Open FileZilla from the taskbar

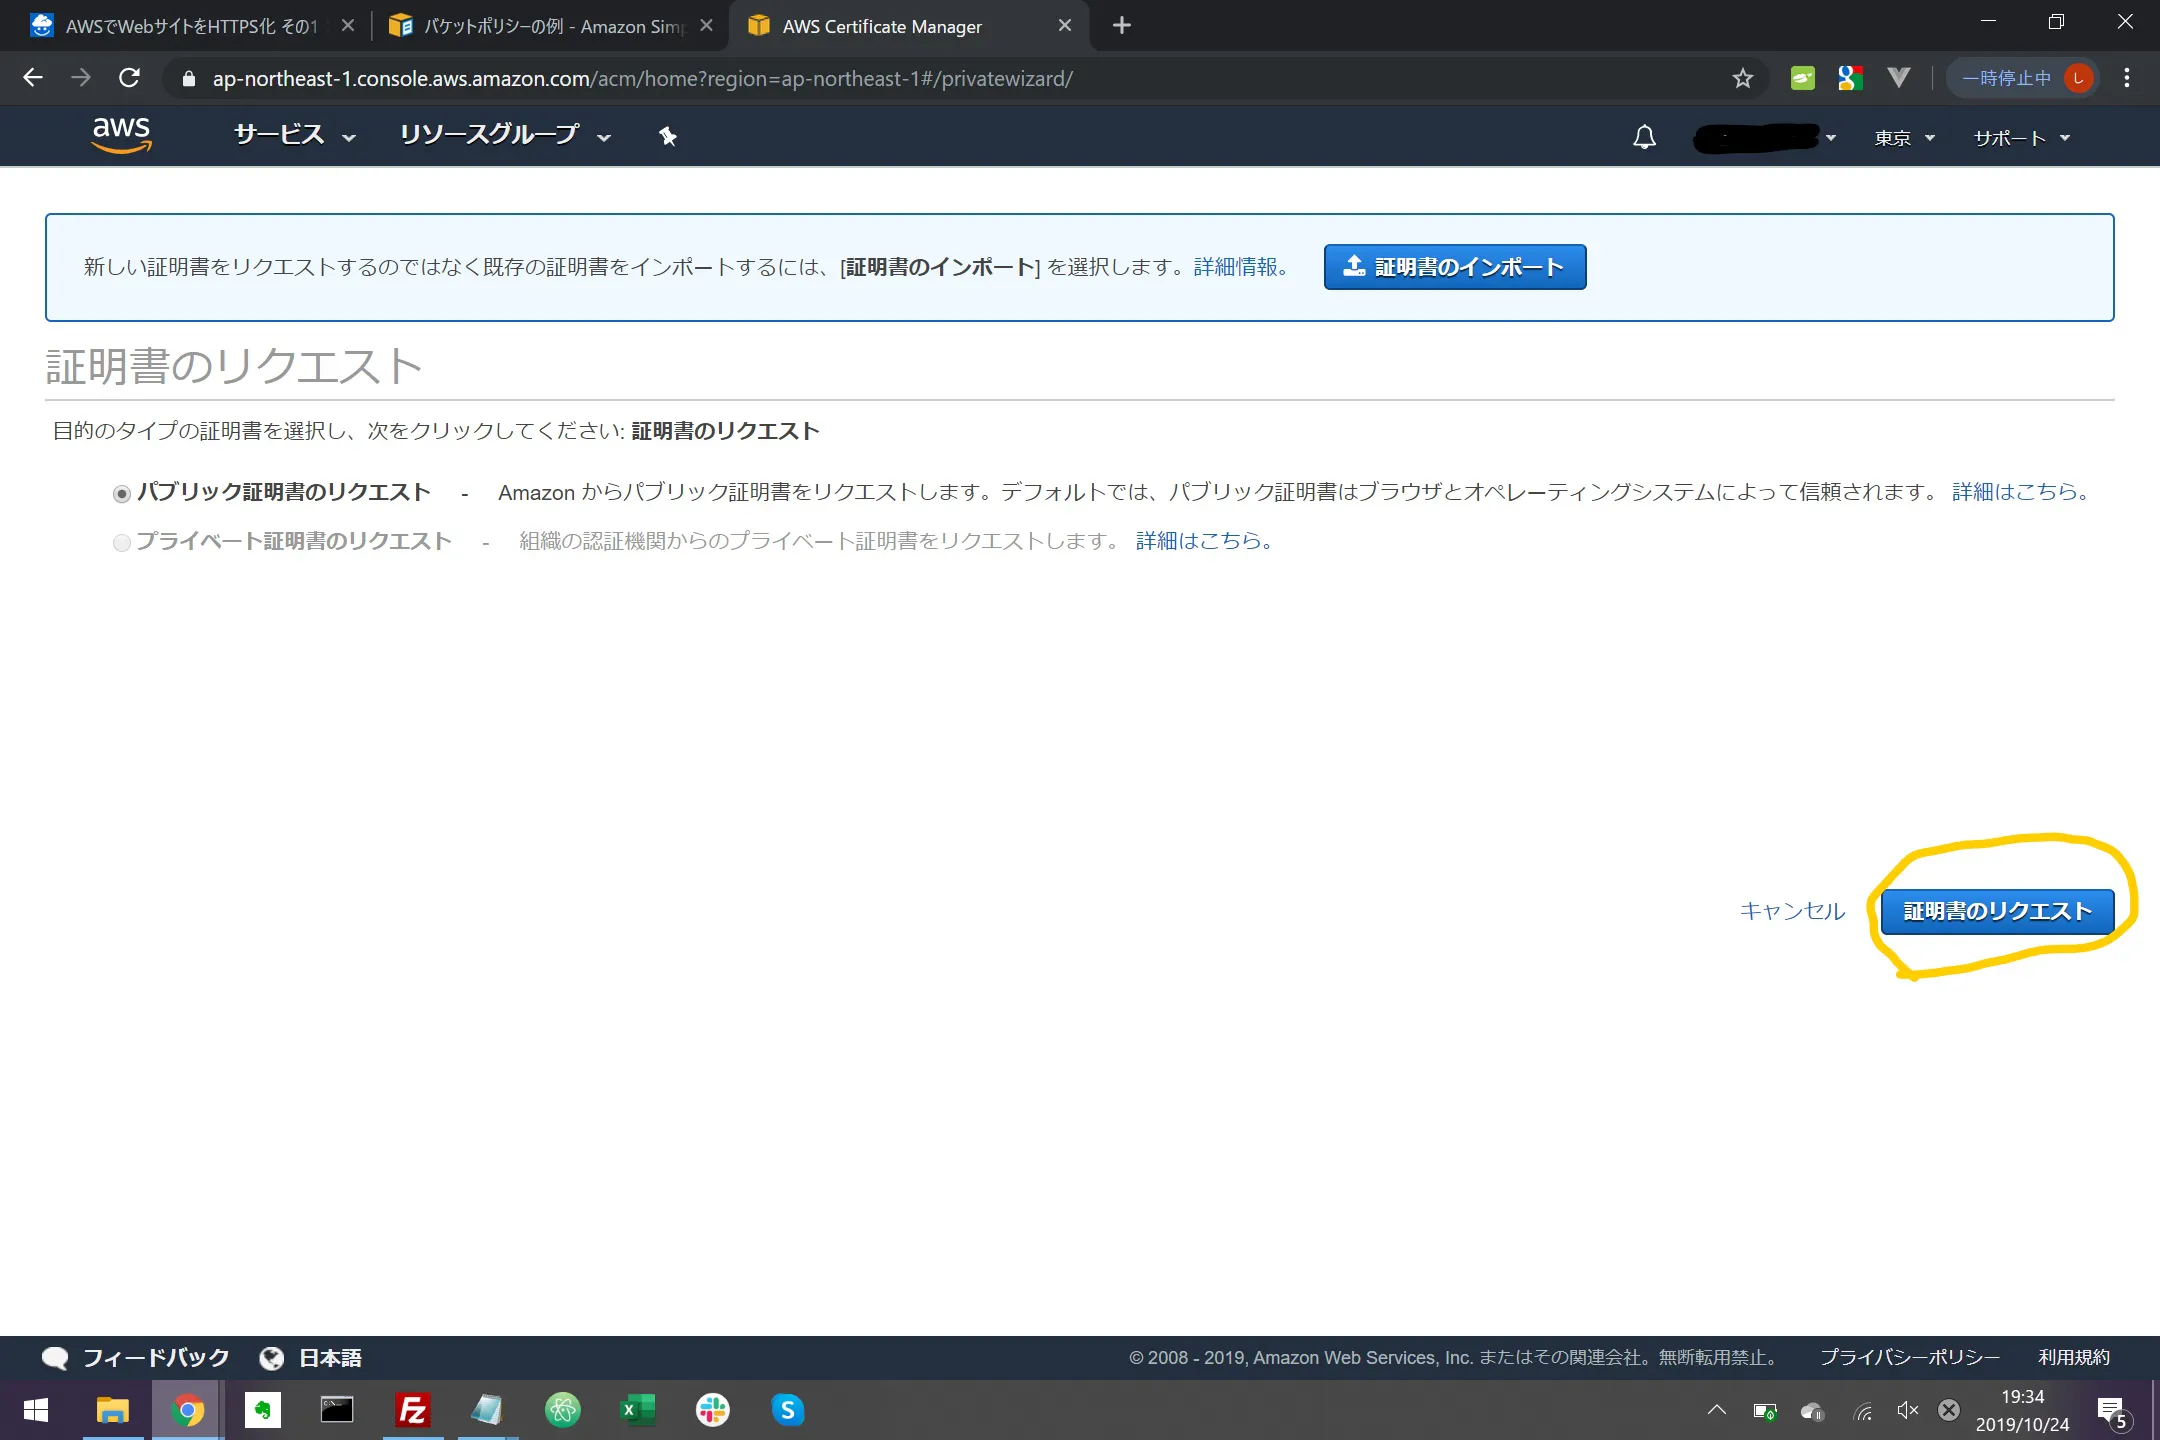click(412, 1410)
